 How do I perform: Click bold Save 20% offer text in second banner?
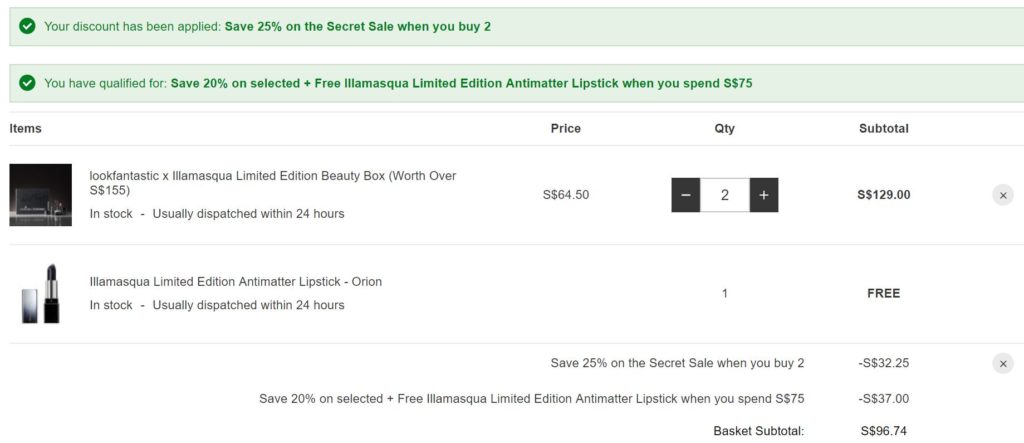(461, 83)
